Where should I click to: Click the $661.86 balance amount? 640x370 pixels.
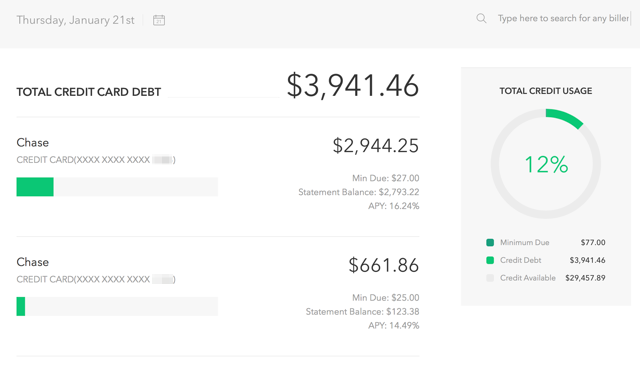(x=384, y=265)
